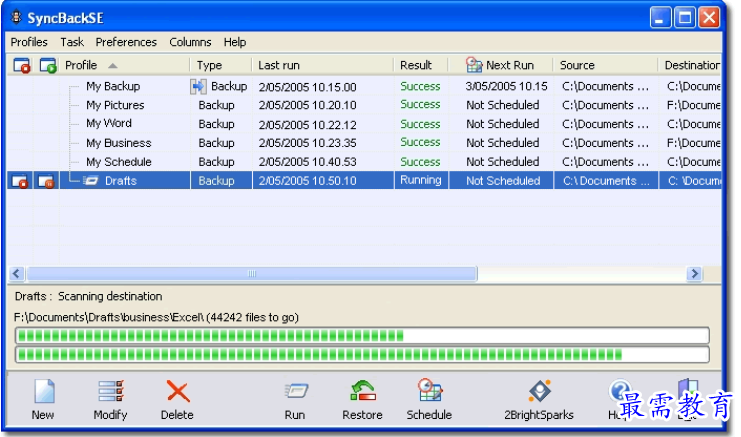
Task: Sort by the Profile column header
Action: (x=81, y=65)
